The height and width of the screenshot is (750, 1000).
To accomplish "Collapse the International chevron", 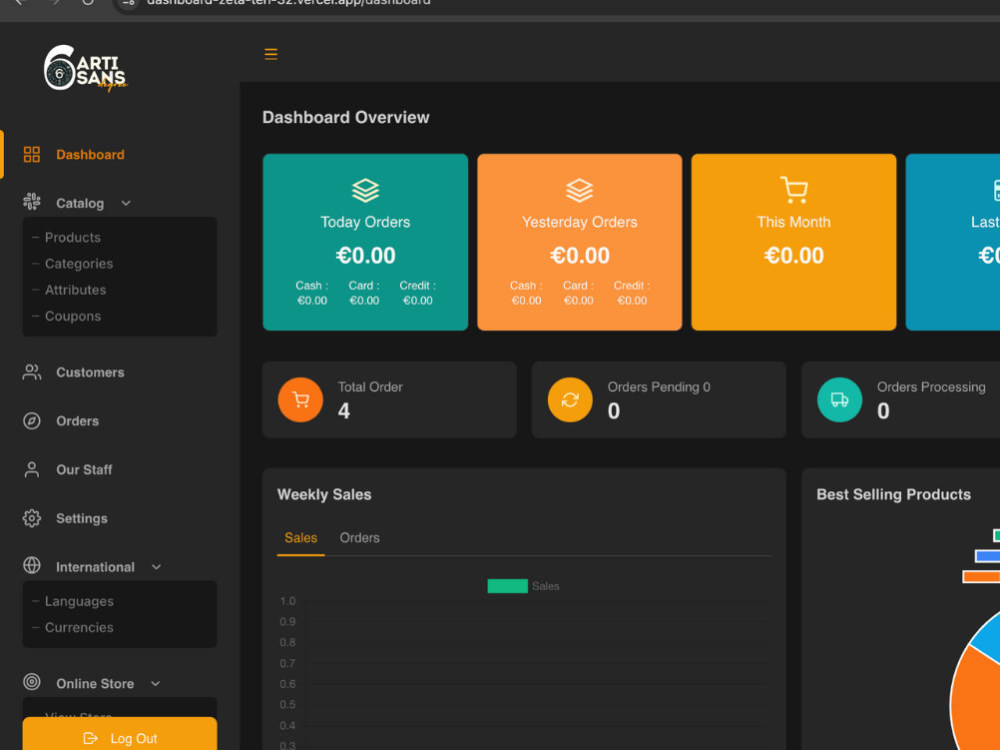I will (156, 566).
